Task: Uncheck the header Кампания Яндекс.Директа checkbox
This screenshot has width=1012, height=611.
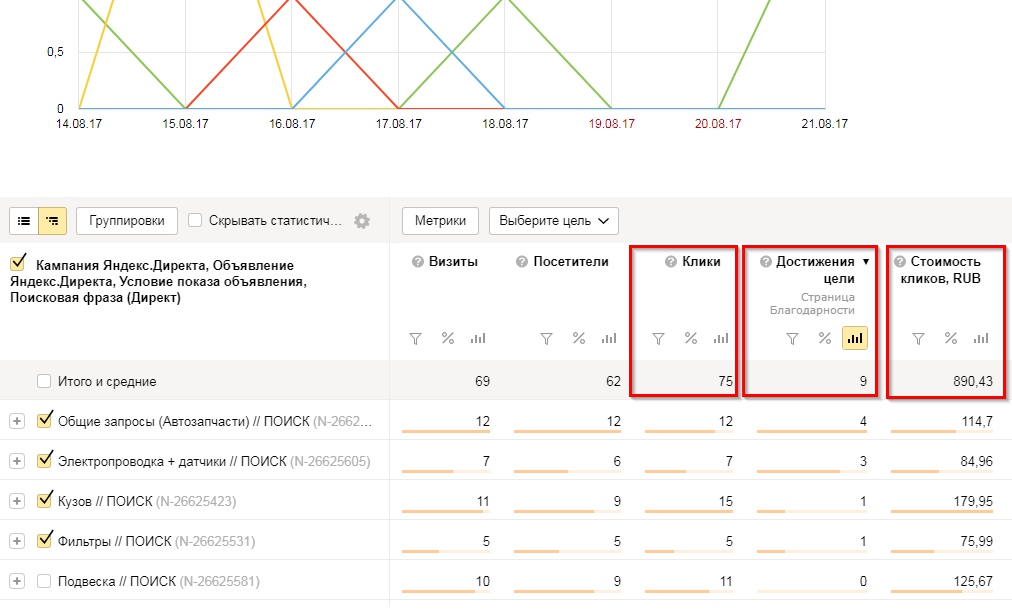Action: (18, 263)
